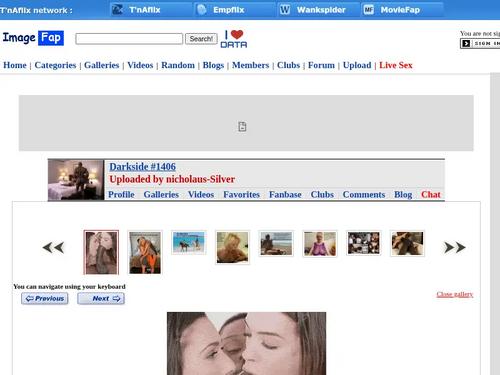Open the I love DATA icon
Screen dimensions: 500x375
click(234, 39)
